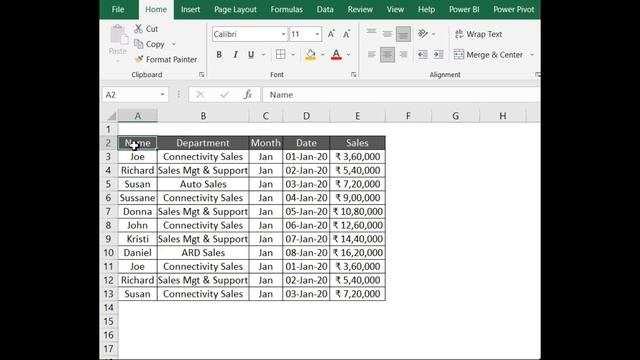Select cell containing ARD Sales
Image resolution: width=640 pixels, height=360 pixels.
pyautogui.click(x=203, y=253)
